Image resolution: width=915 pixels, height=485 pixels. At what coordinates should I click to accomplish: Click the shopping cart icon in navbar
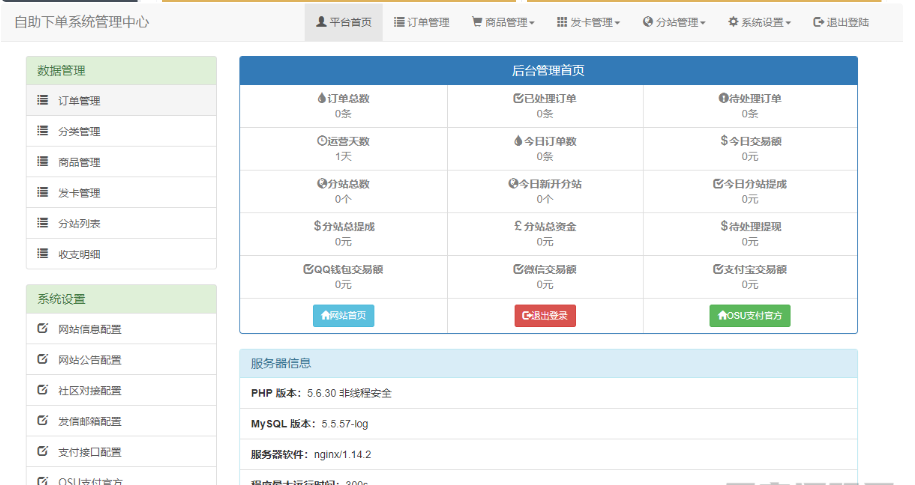click(477, 22)
